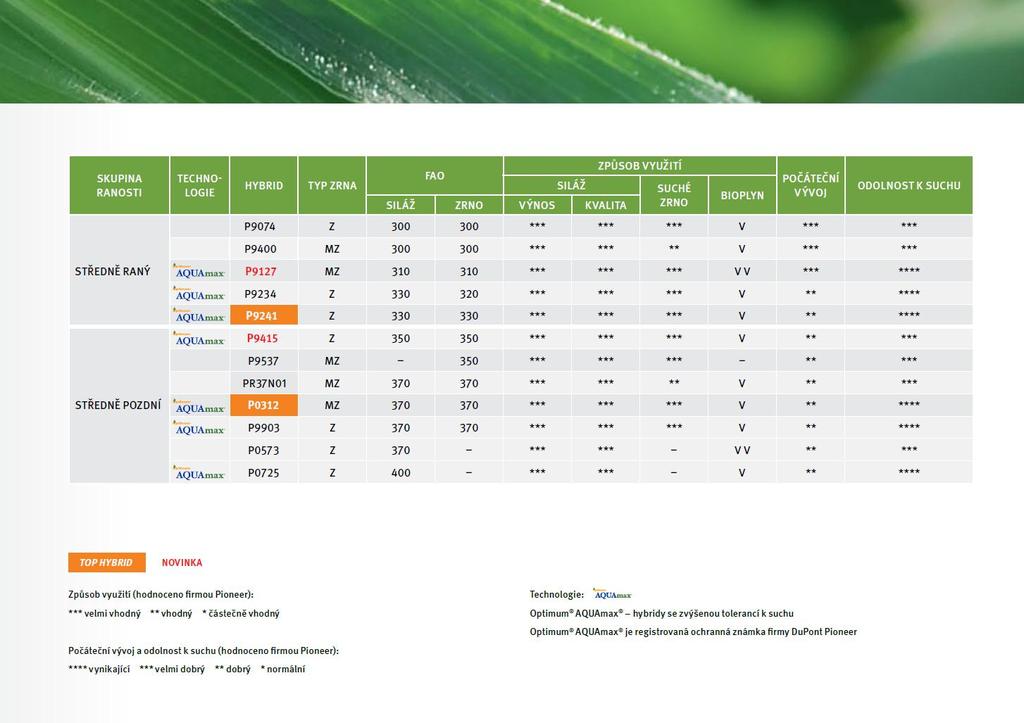Click hybrid name P9537

(x=263, y=361)
